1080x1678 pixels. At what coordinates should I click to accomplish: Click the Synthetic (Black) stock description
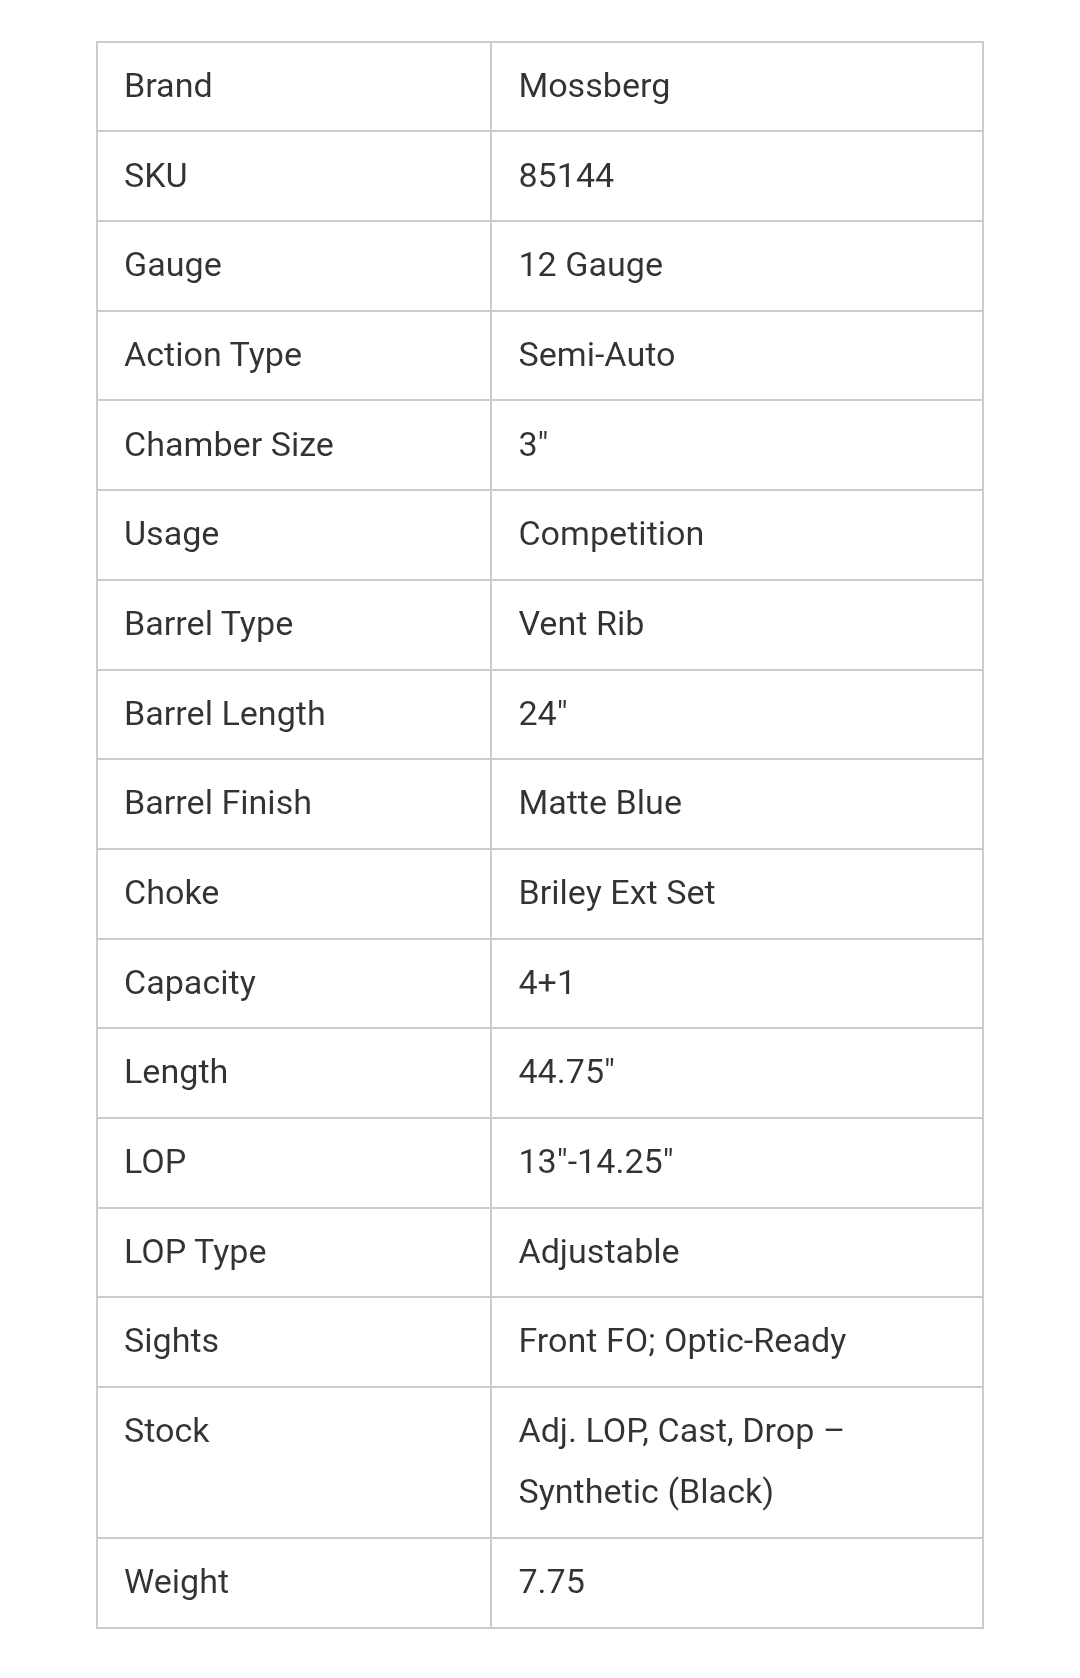click(x=646, y=1492)
